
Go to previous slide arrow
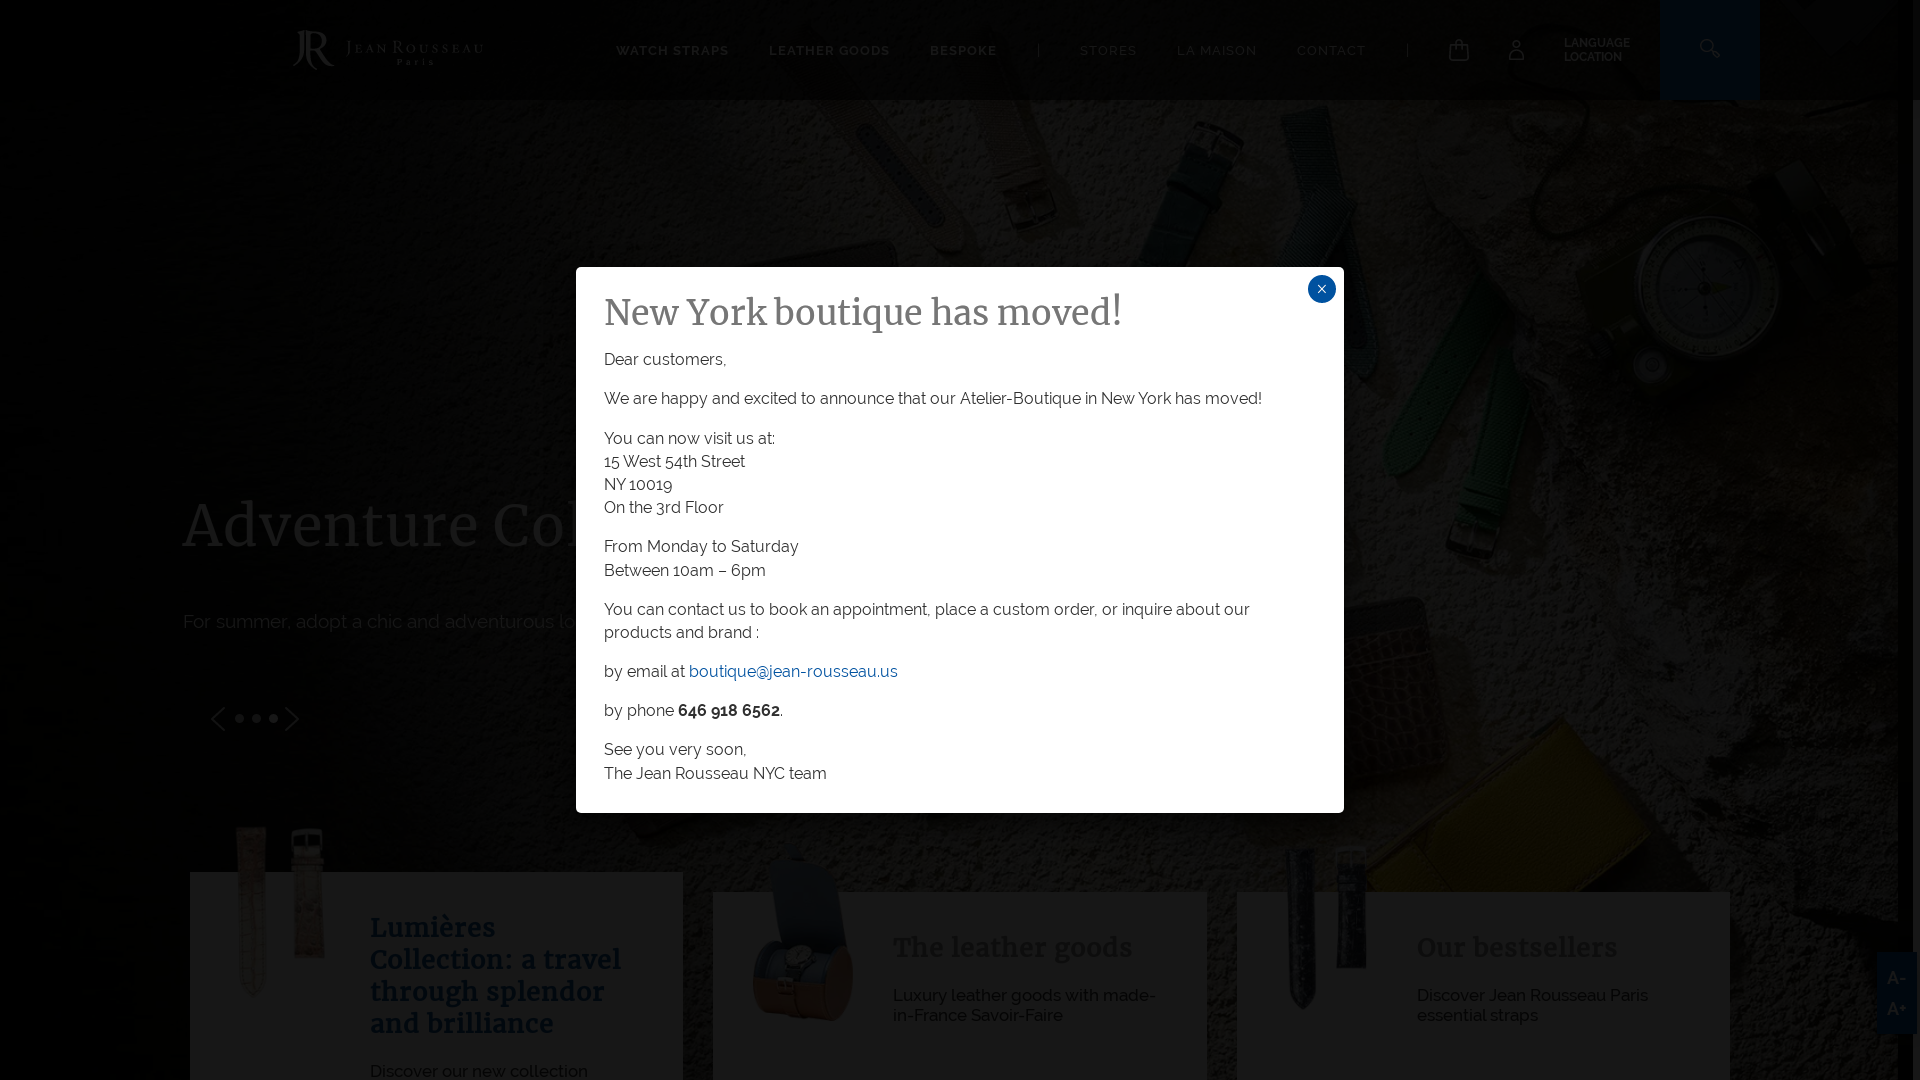(x=218, y=719)
